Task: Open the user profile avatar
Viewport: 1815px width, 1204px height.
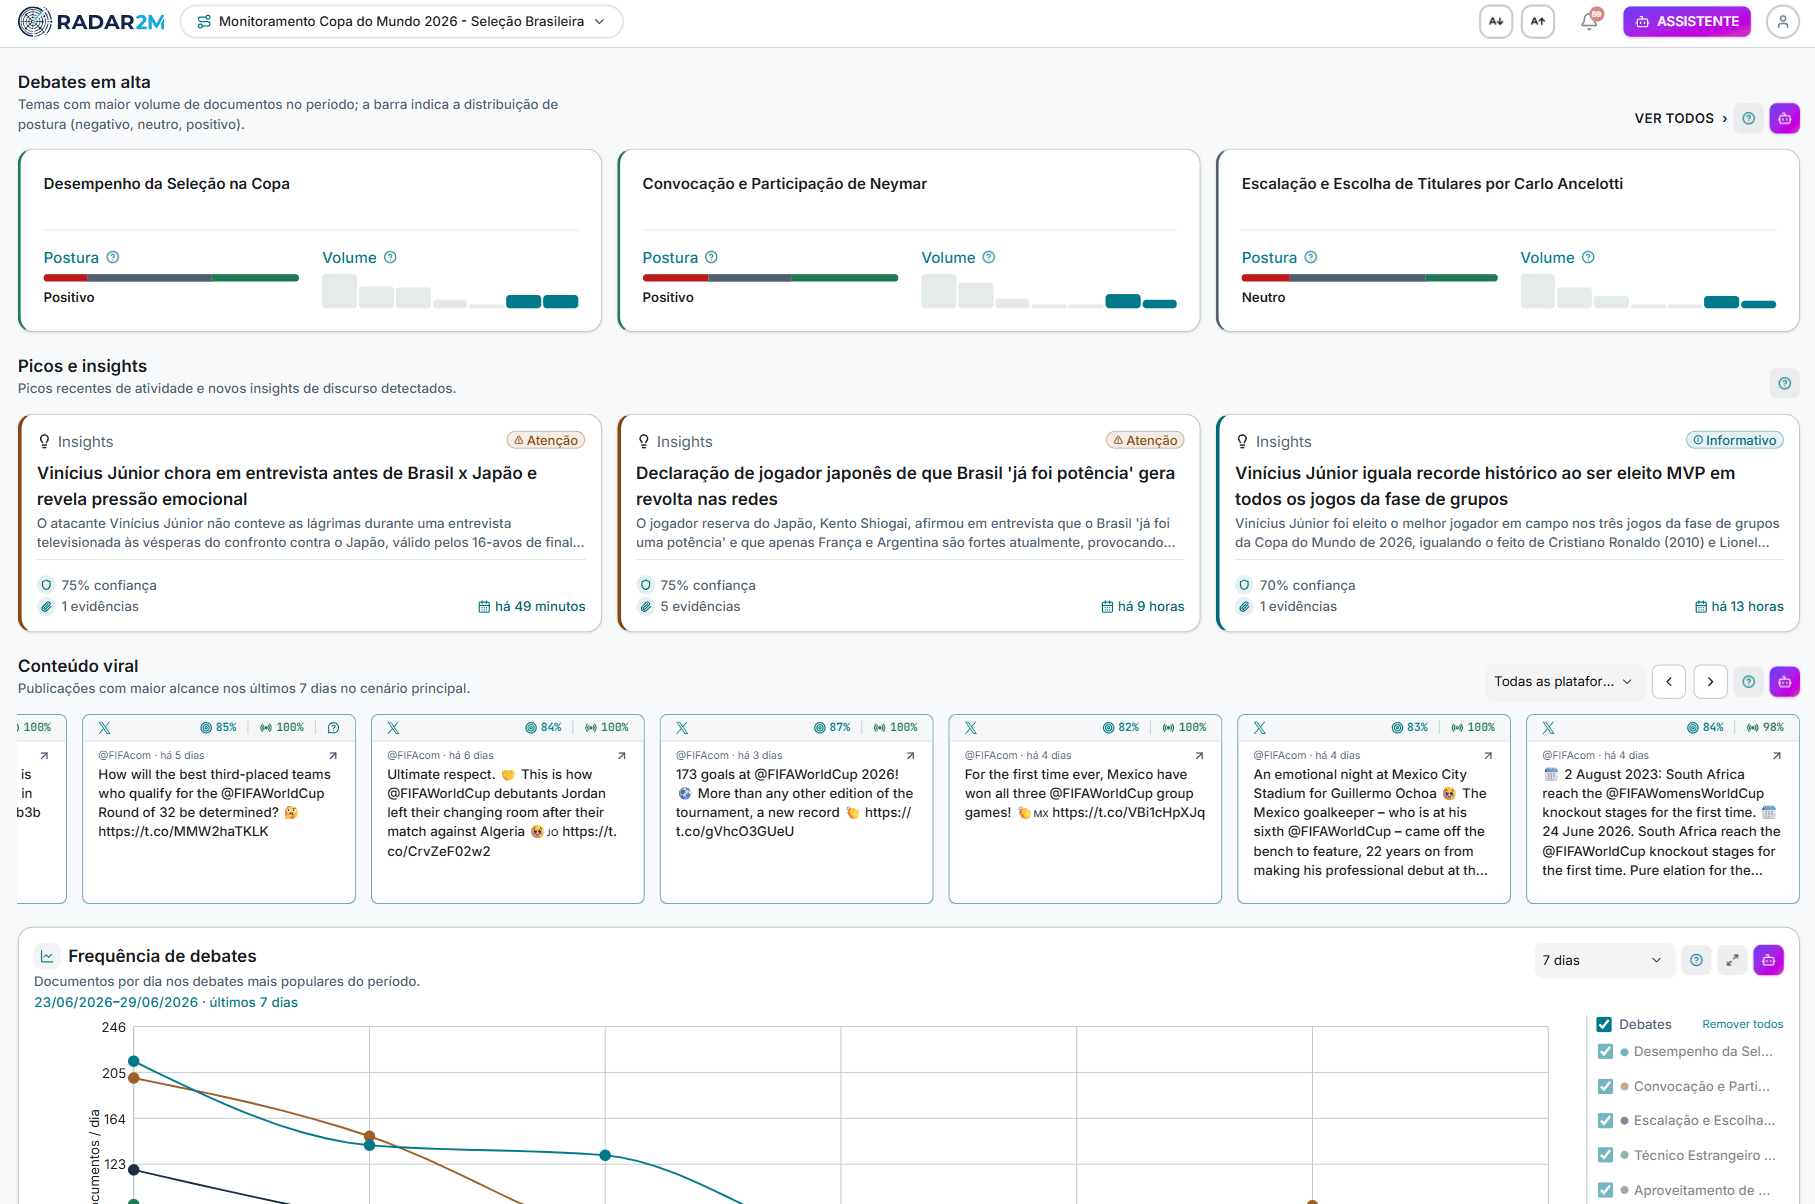Action: 1783,21
